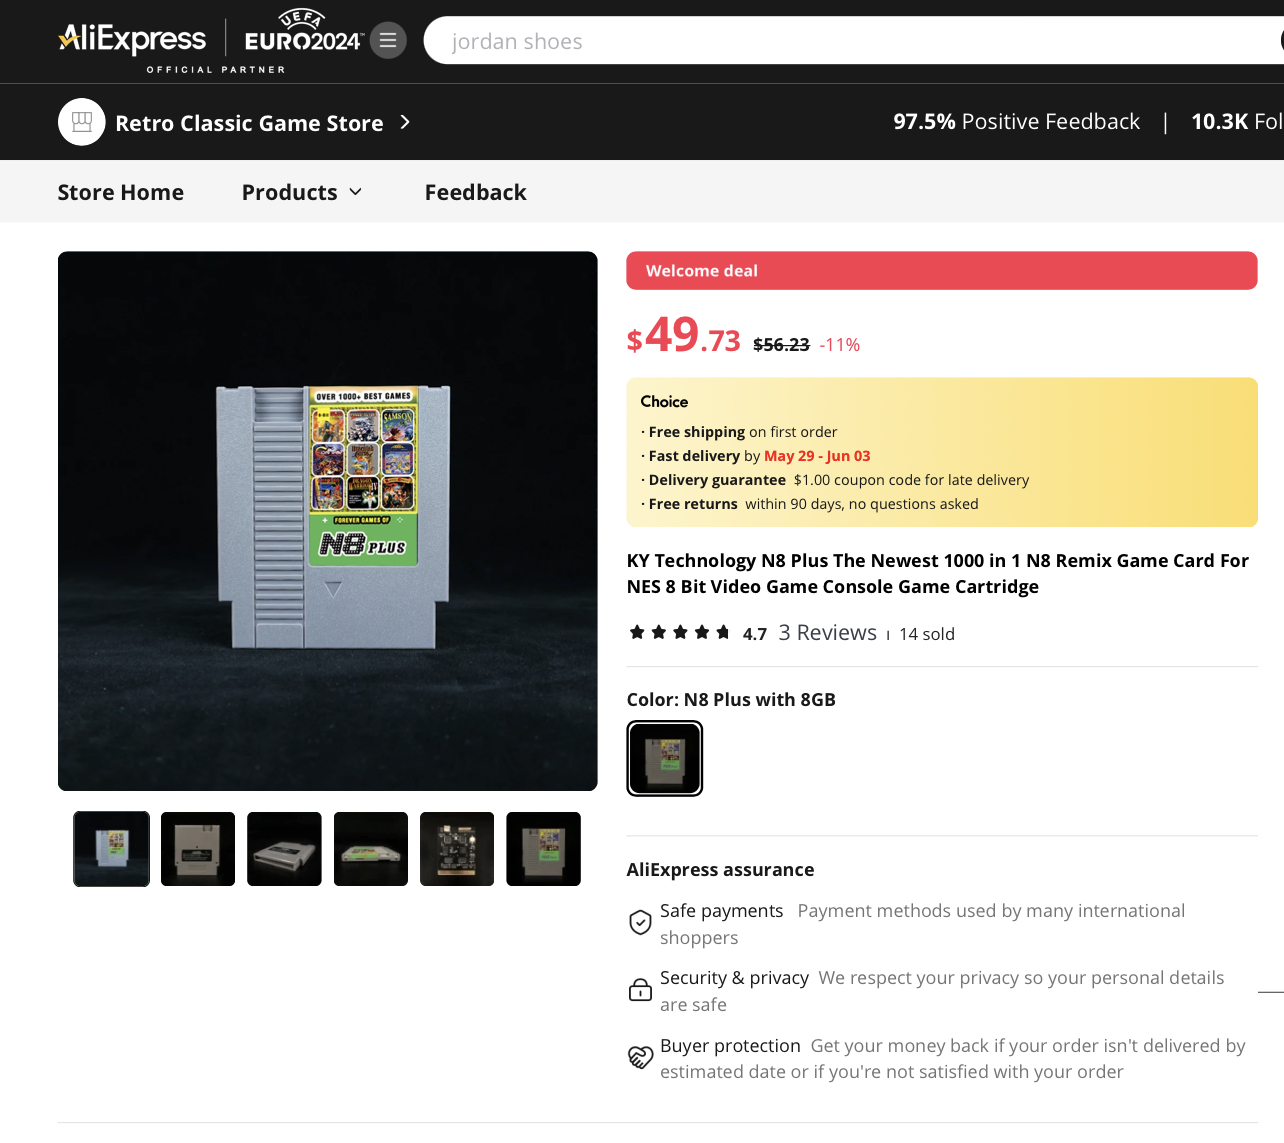This screenshot has width=1284, height=1143.
Task: Click the Delivery guarantee coupon line
Action: (x=835, y=480)
